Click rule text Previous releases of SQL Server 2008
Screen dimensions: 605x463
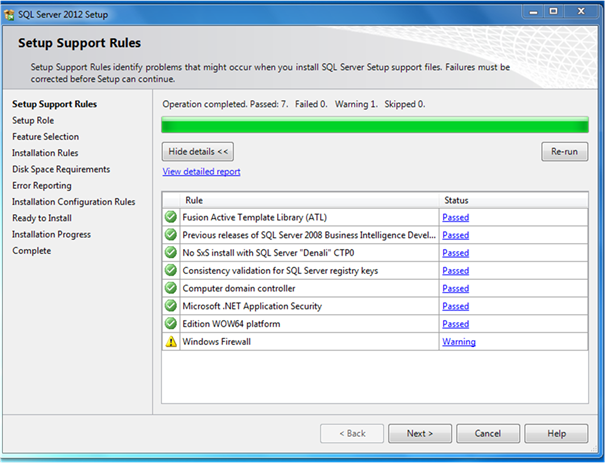(x=309, y=235)
